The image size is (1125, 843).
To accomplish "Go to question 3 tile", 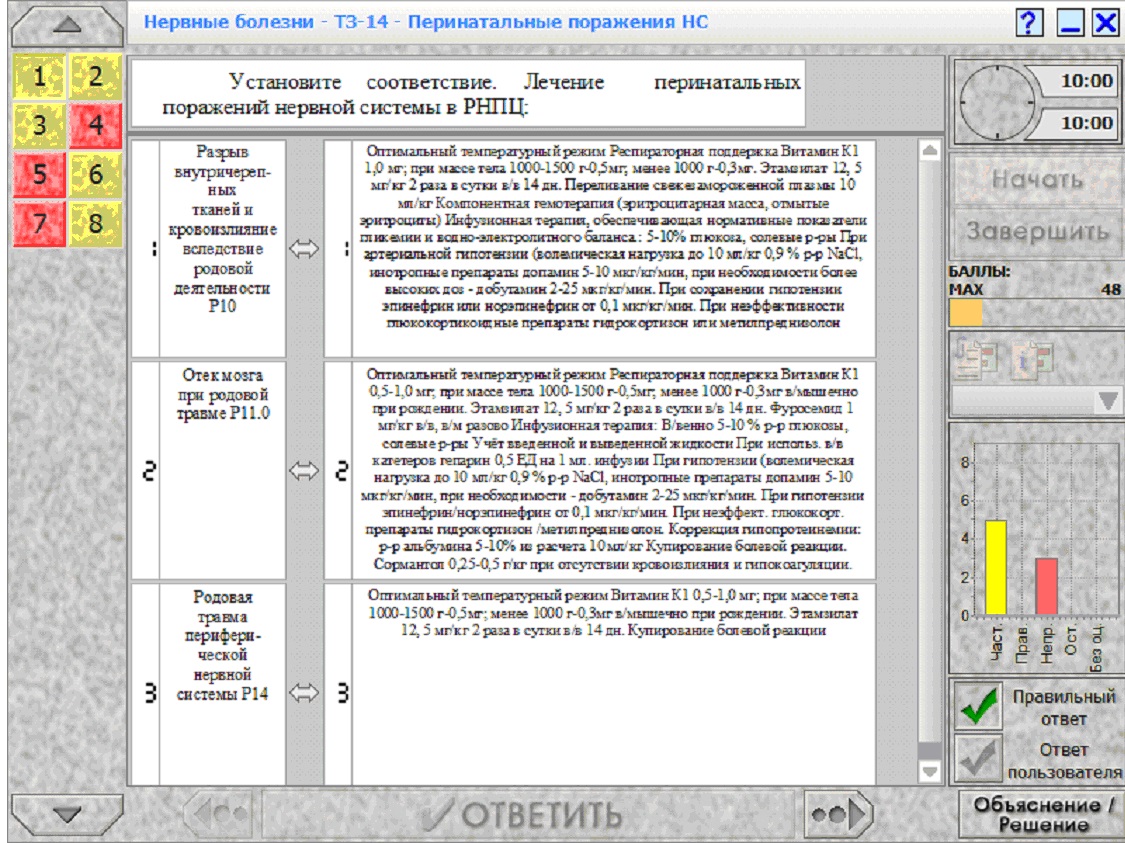I will point(39,125).
